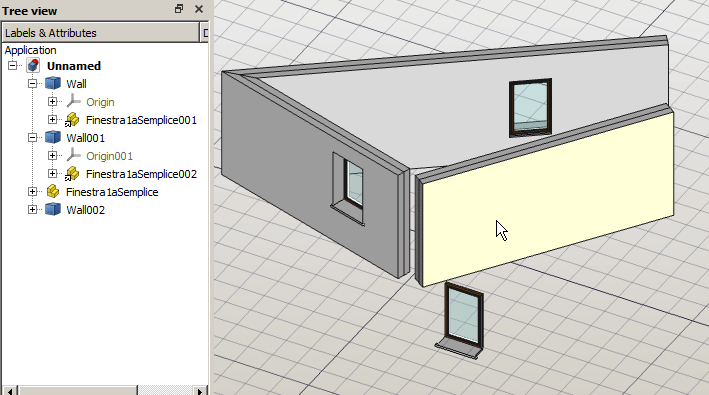This screenshot has height=395, width=709.
Task: Click the Unnamed document icon
Action: coord(33,66)
